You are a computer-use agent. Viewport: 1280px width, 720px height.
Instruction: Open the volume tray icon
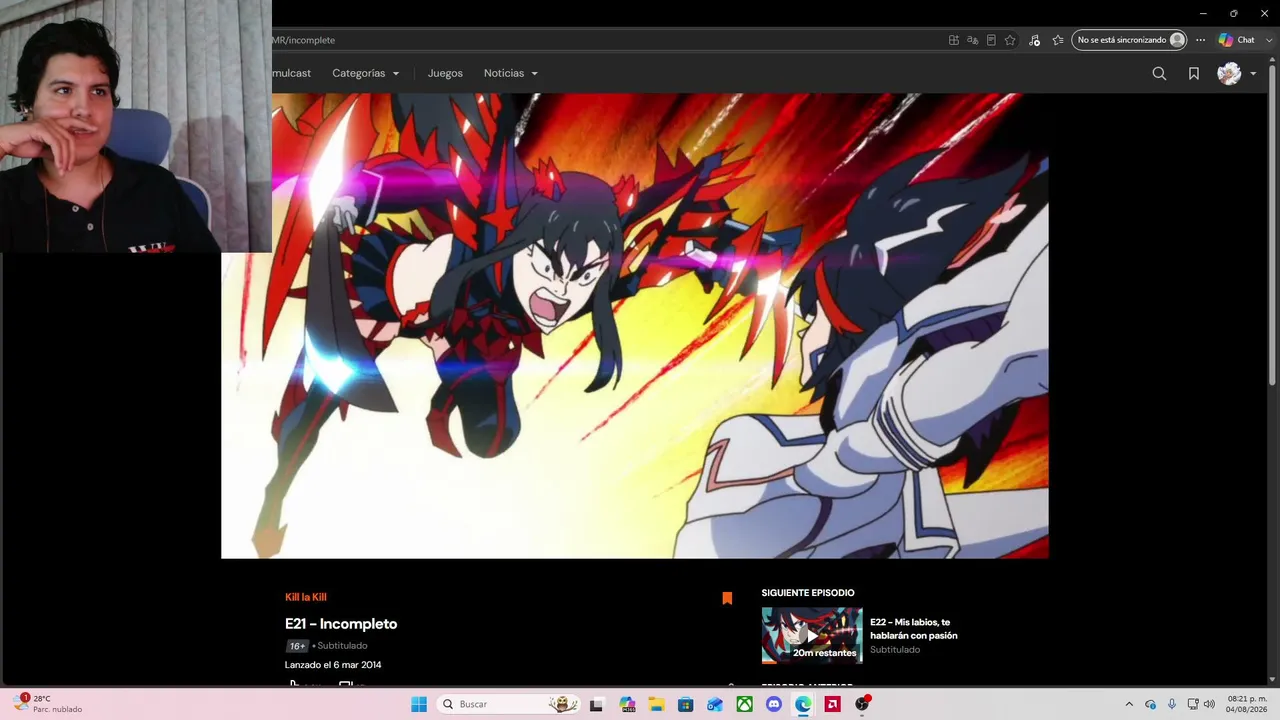[x=1209, y=704]
